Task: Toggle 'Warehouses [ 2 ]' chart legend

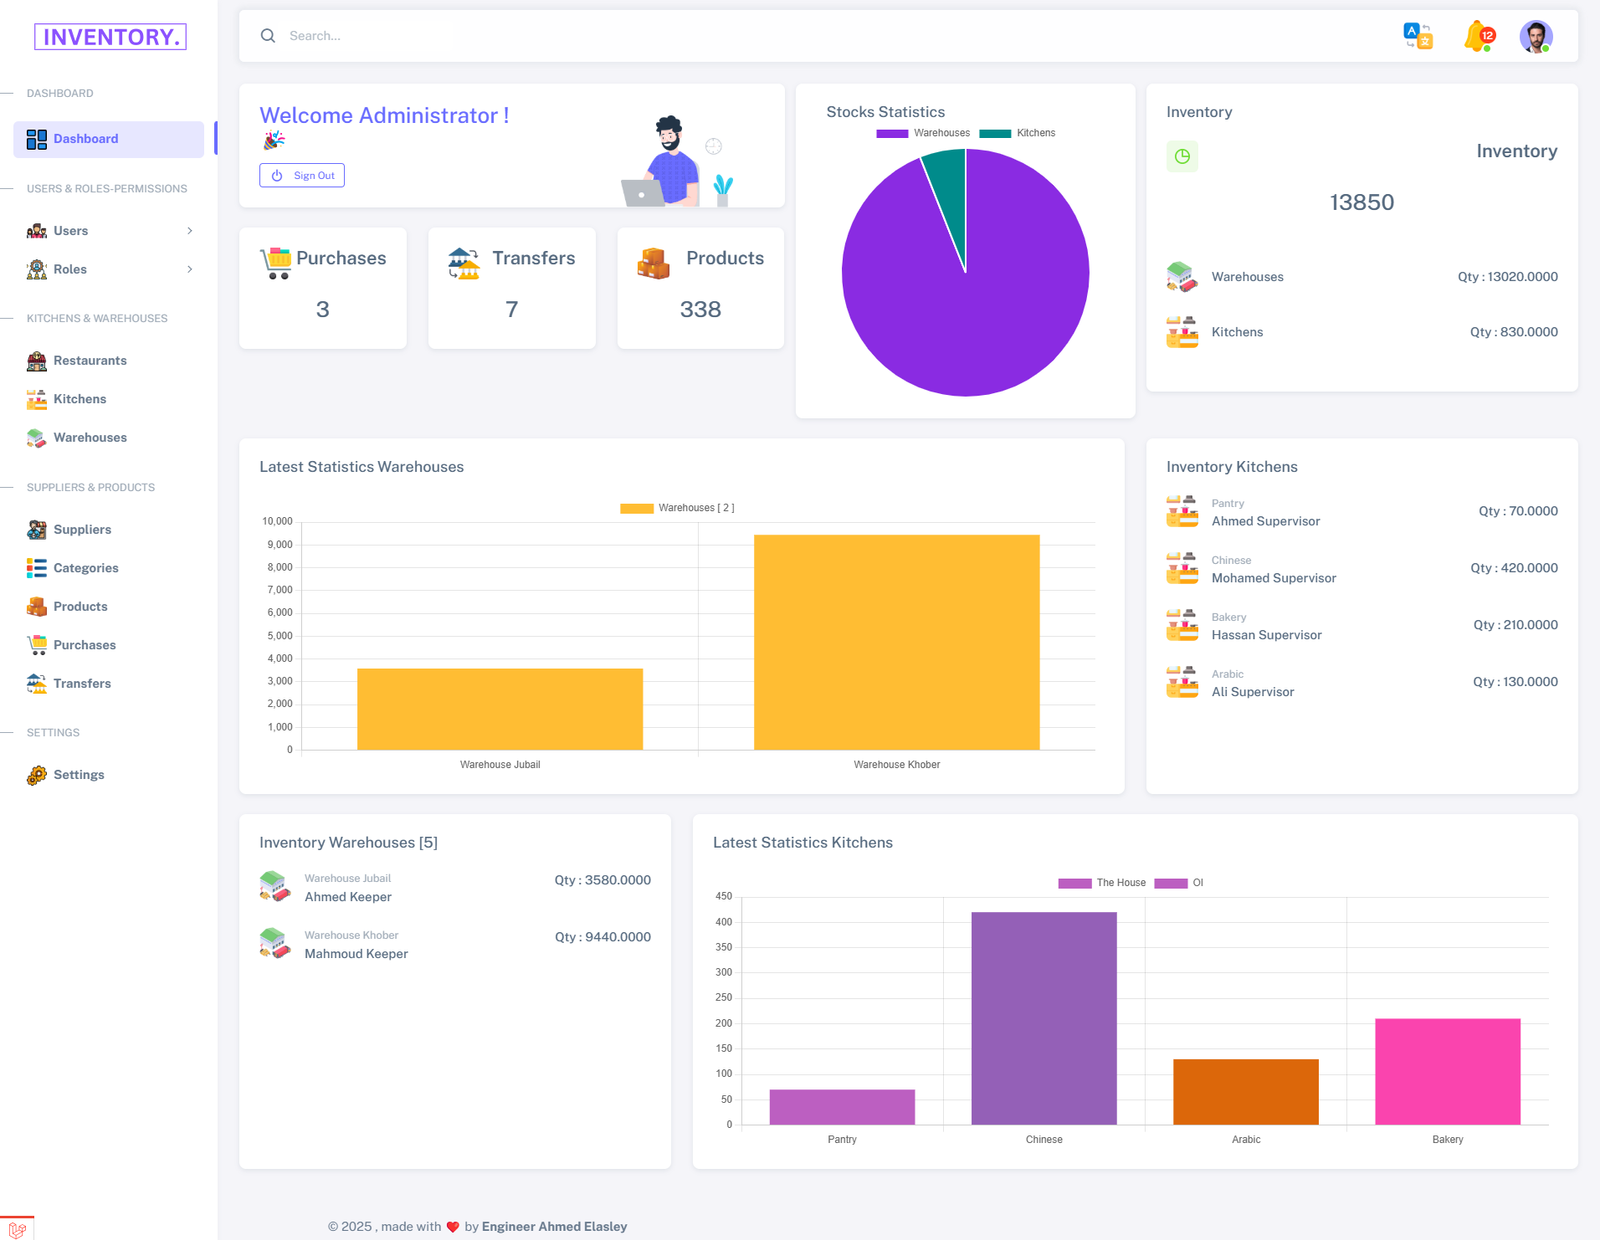Action: click(677, 508)
